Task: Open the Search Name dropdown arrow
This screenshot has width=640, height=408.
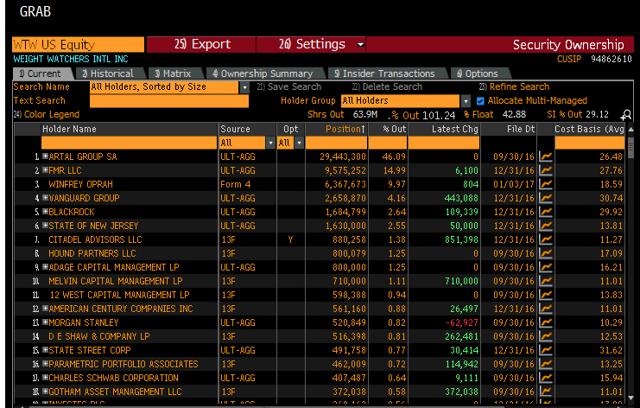Action: pyautogui.click(x=244, y=87)
